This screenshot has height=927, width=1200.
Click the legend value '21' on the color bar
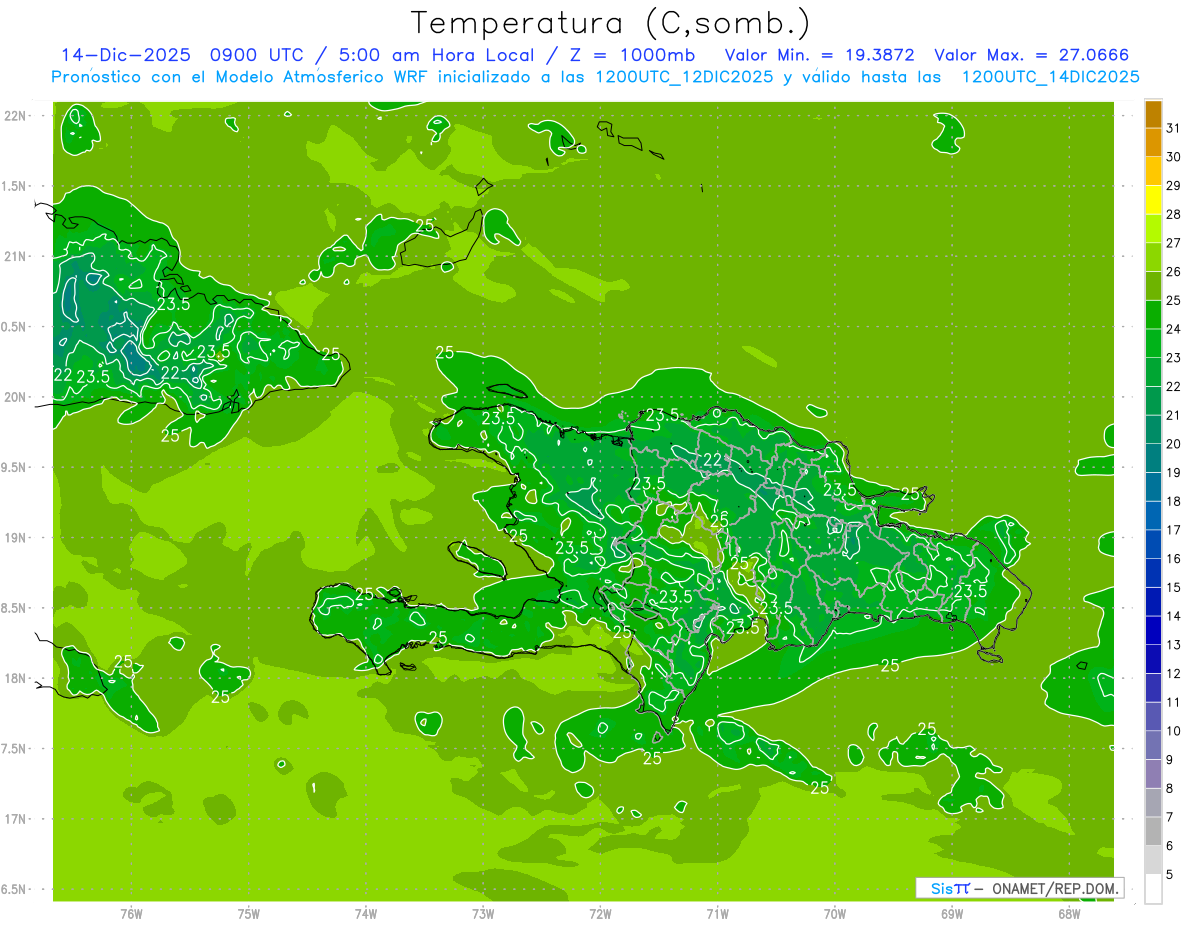coord(1174,415)
